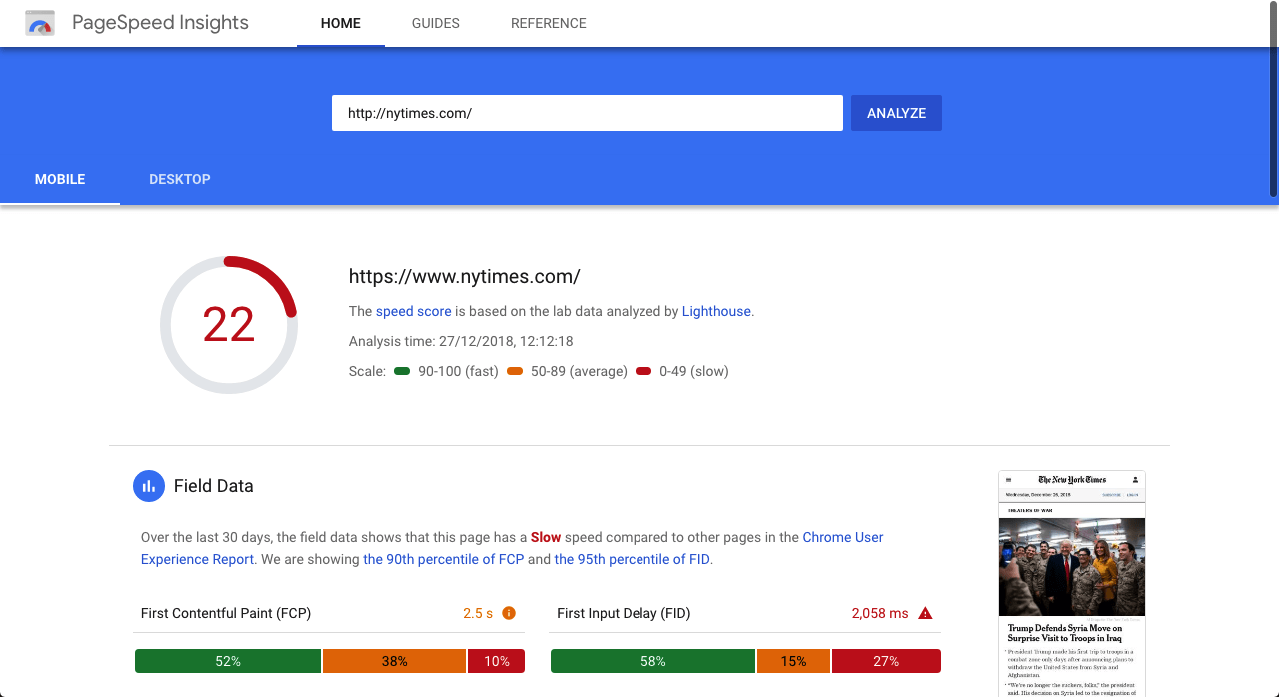The width and height of the screenshot is (1279, 697).
Task: Open the HOME tab
Action: pyautogui.click(x=340, y=23)
